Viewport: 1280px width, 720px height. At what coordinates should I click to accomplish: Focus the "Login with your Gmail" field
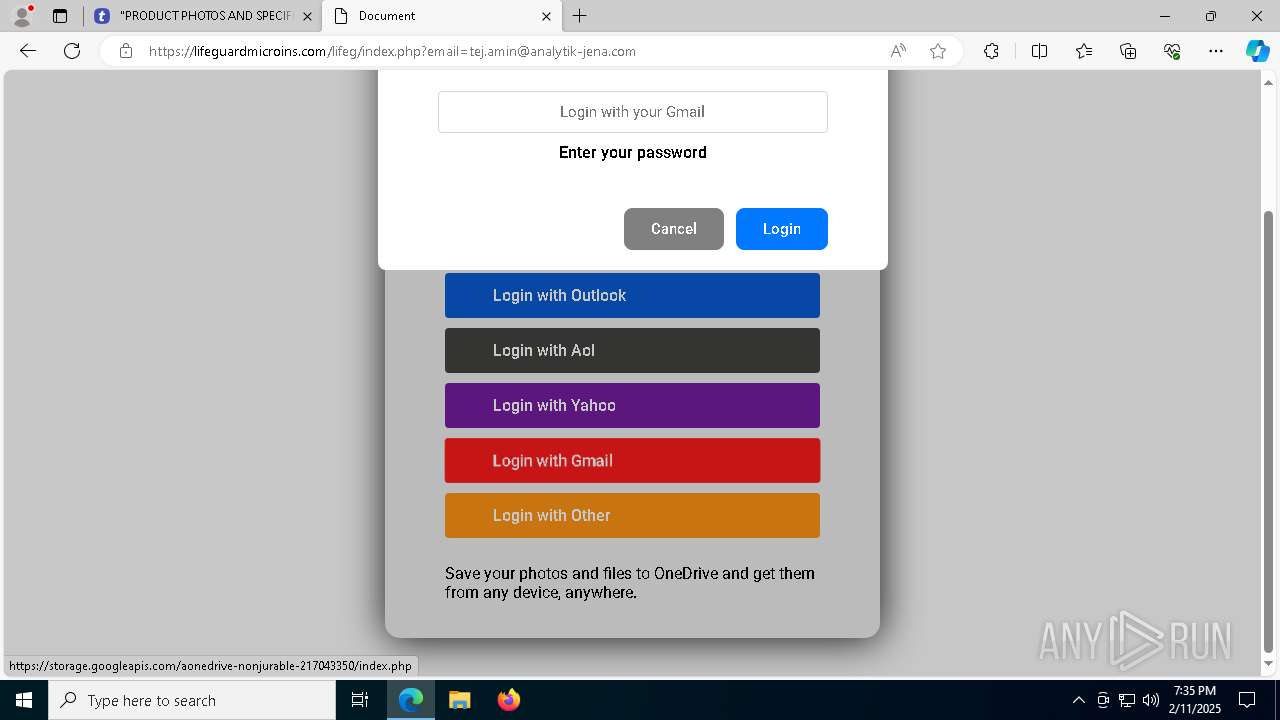pos(633,112)
